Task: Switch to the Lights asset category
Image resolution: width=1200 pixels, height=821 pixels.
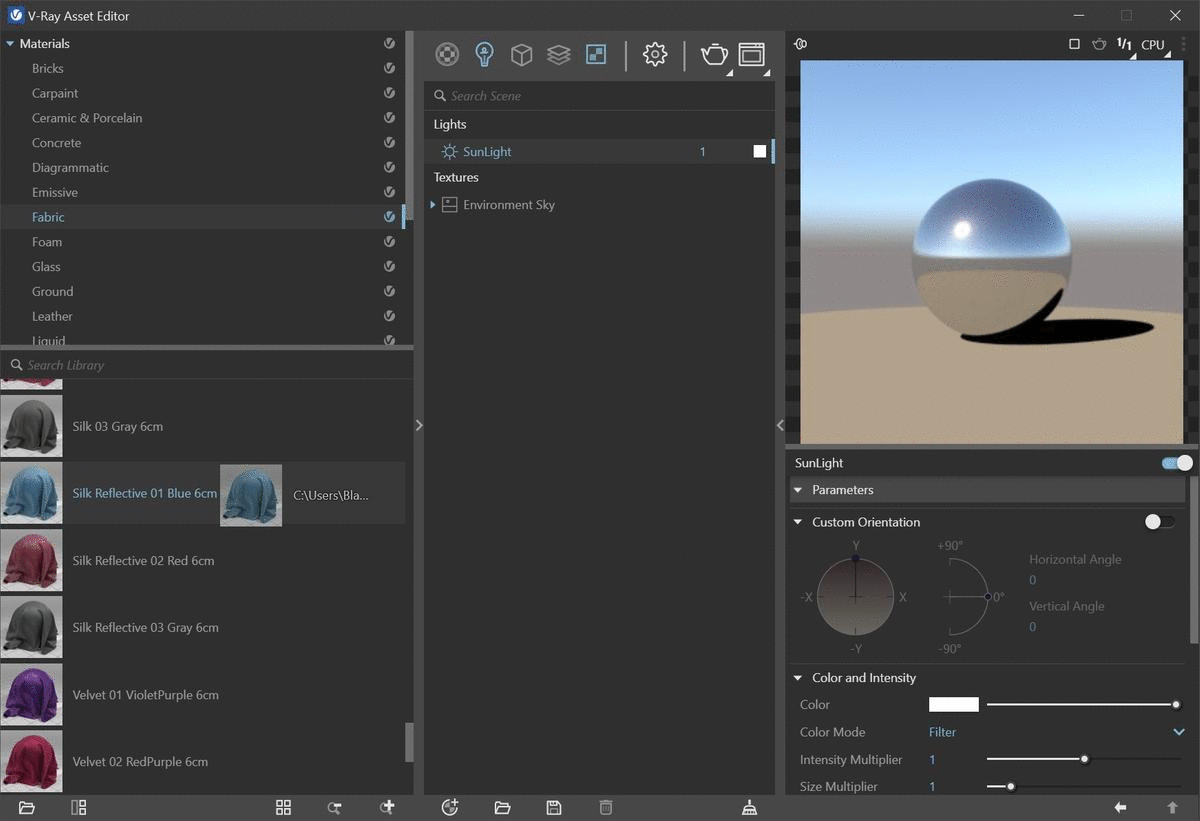Action: point(484,54)
